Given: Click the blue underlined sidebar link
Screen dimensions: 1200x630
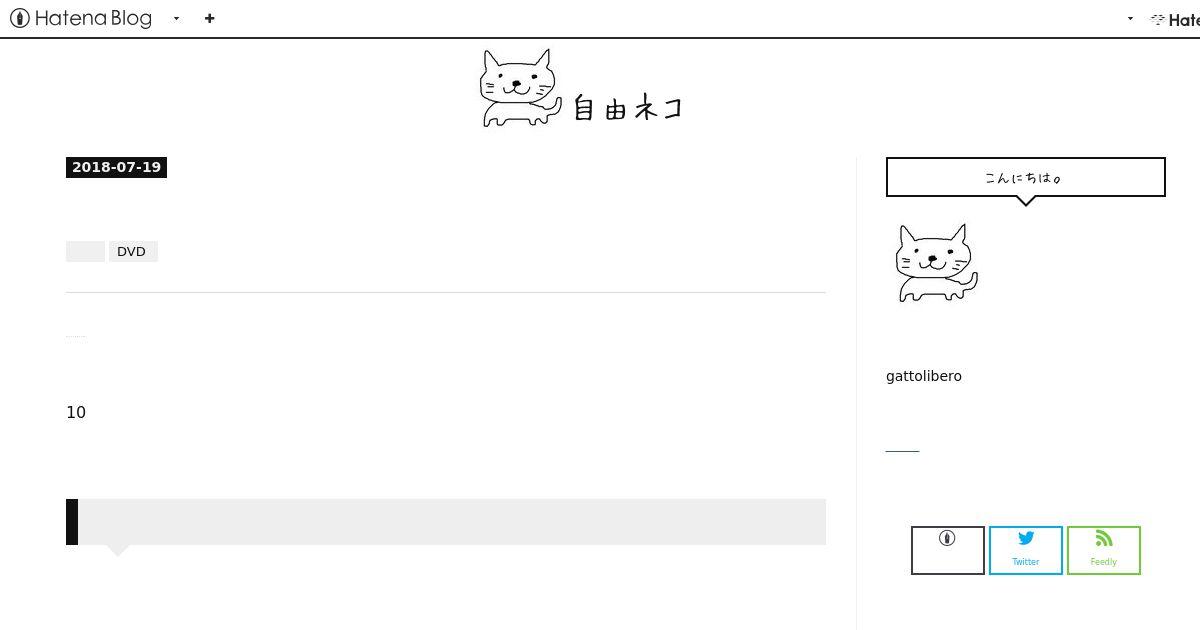Looking at the screenshot, I should [x=902, y=450].
